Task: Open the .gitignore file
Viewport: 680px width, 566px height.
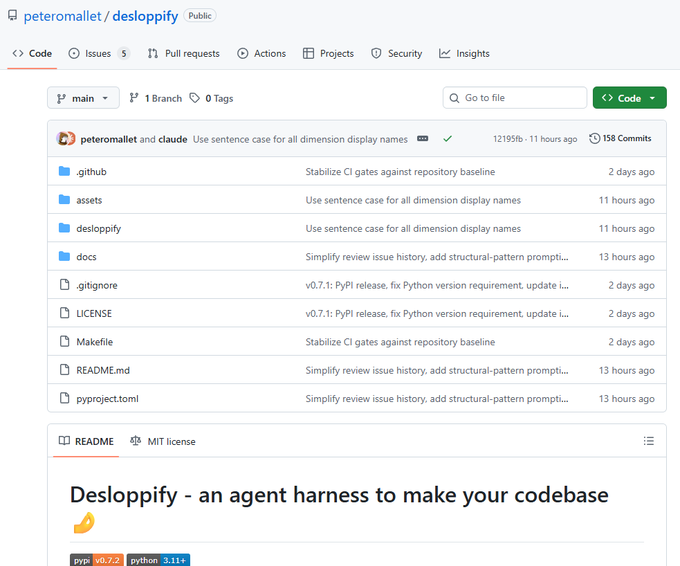Action: [97, 285]
